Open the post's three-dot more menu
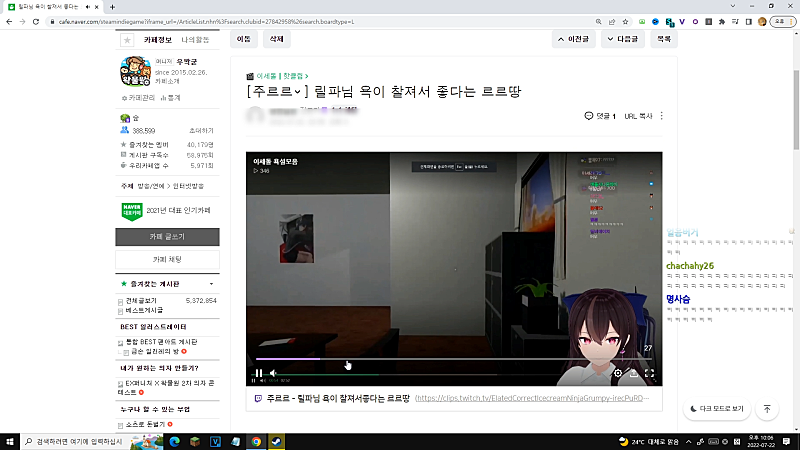 tap(662, 116)
